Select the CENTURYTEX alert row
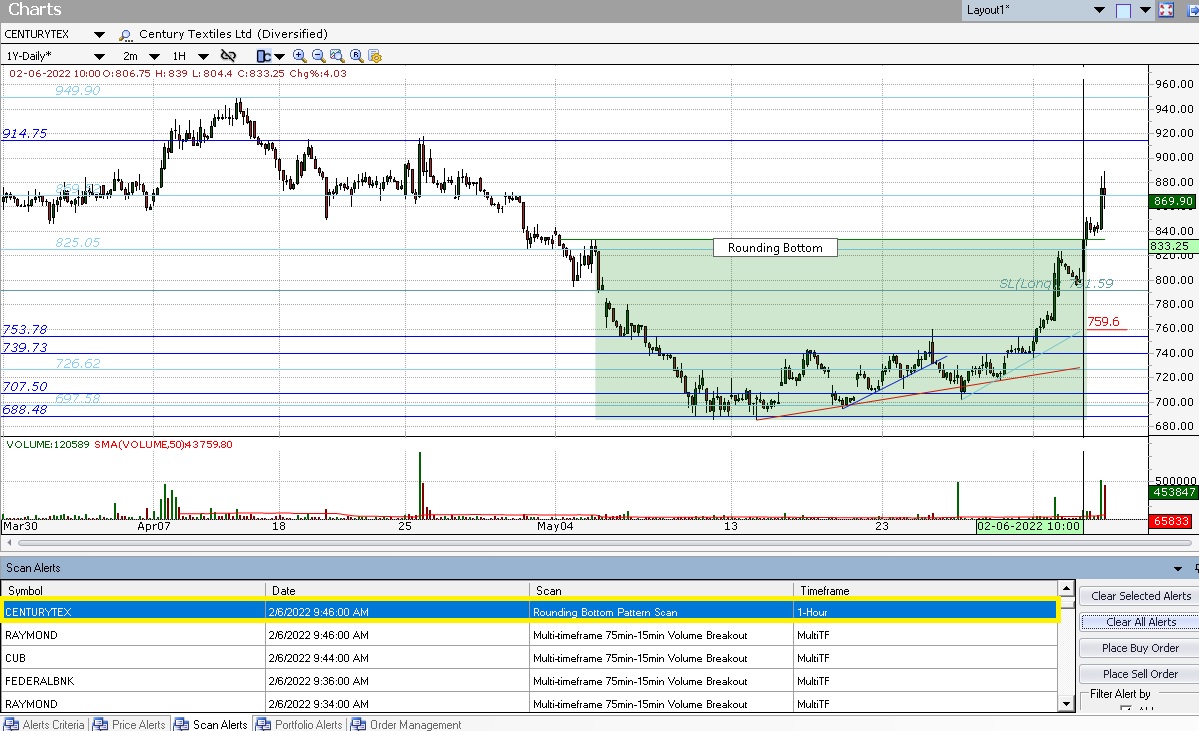 529,612
